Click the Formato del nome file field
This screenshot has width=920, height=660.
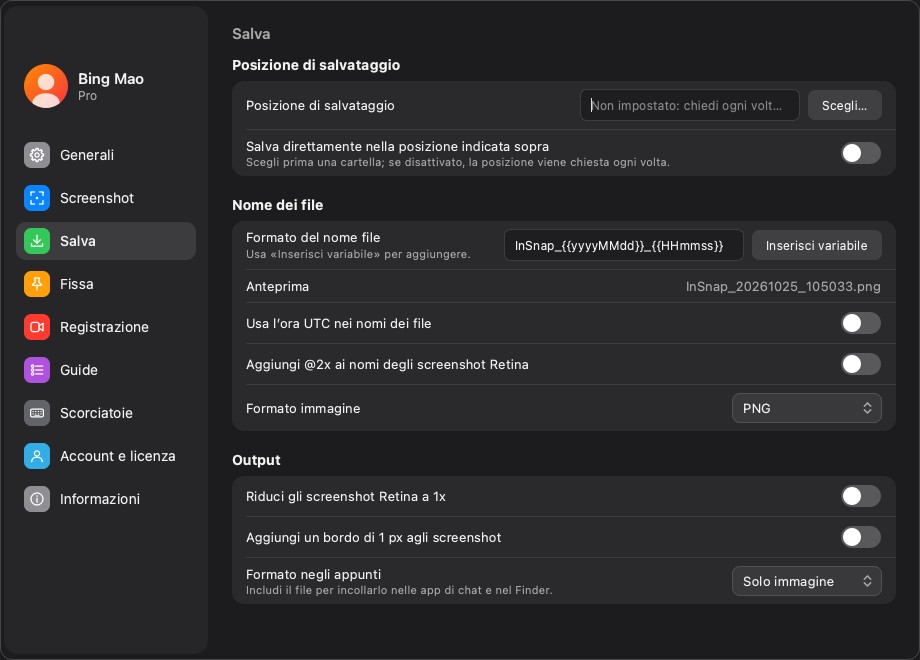click(624, 245)
